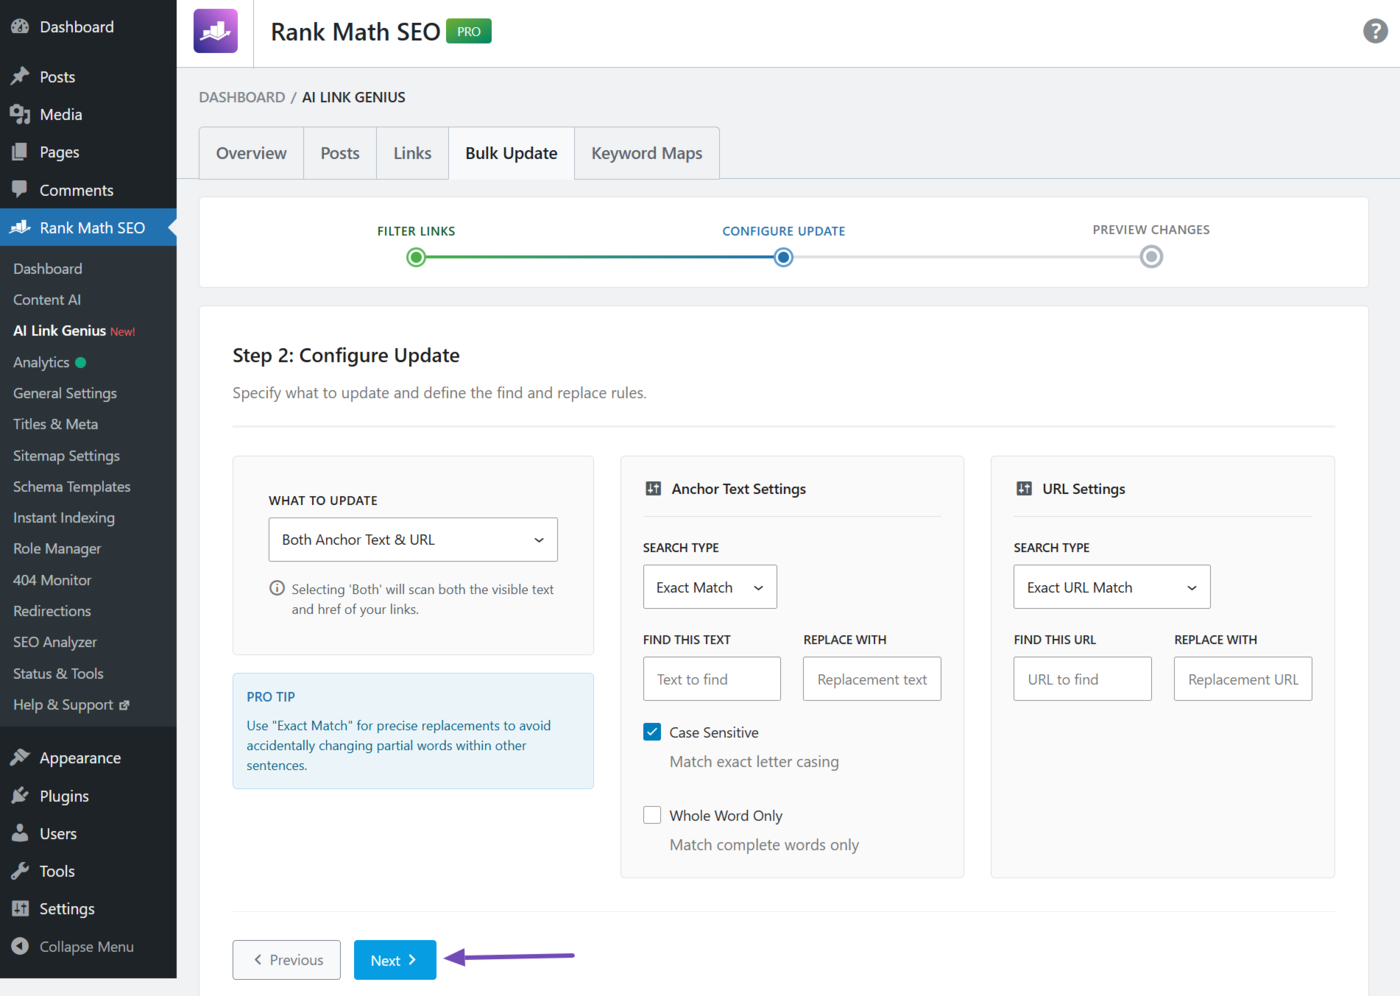1400x996 pixels.
Task: Open Sitemap Settings submenu item
Action: (x=66, y=455)
